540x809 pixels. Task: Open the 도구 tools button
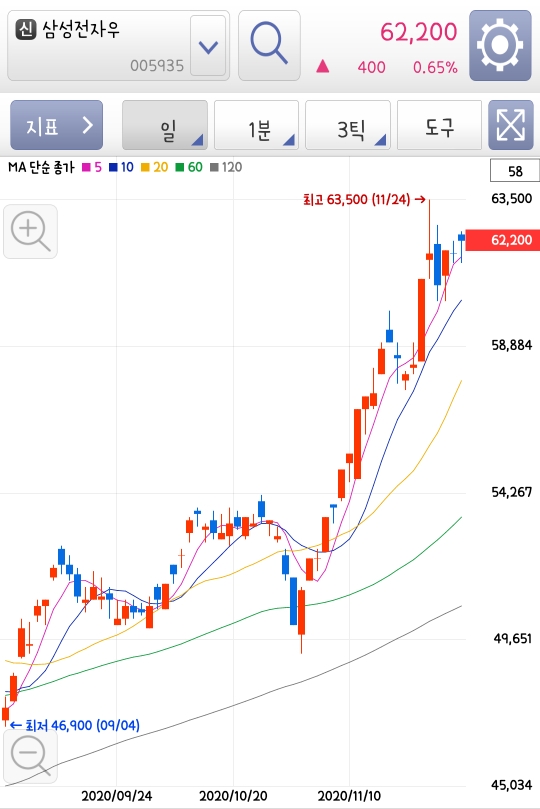(x=439, y=125)
